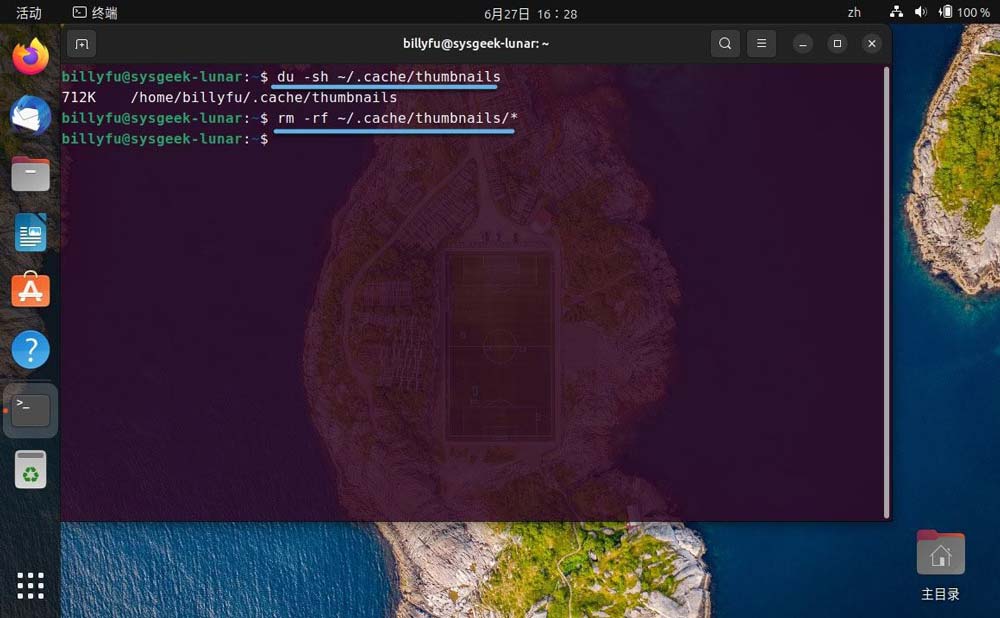Click the 'billyfu@sysgeek-lunar: ~' window title
Viewport: 1000px width, 618px height.
(476, 43)
